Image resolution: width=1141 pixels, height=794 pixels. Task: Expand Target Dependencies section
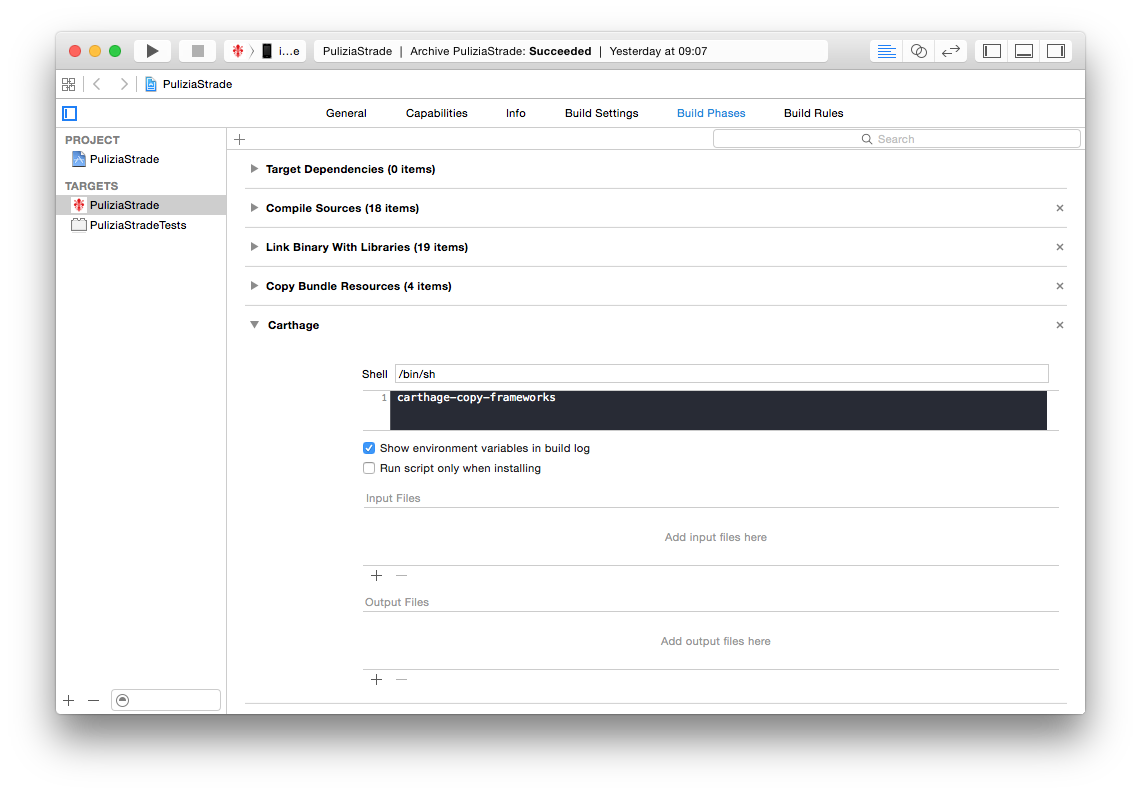point(254,169)
